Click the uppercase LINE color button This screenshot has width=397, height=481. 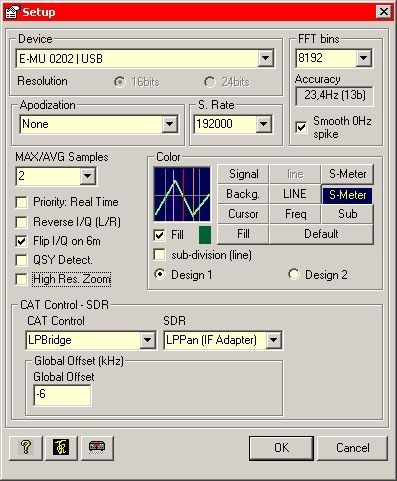click(x=295, y=194)
